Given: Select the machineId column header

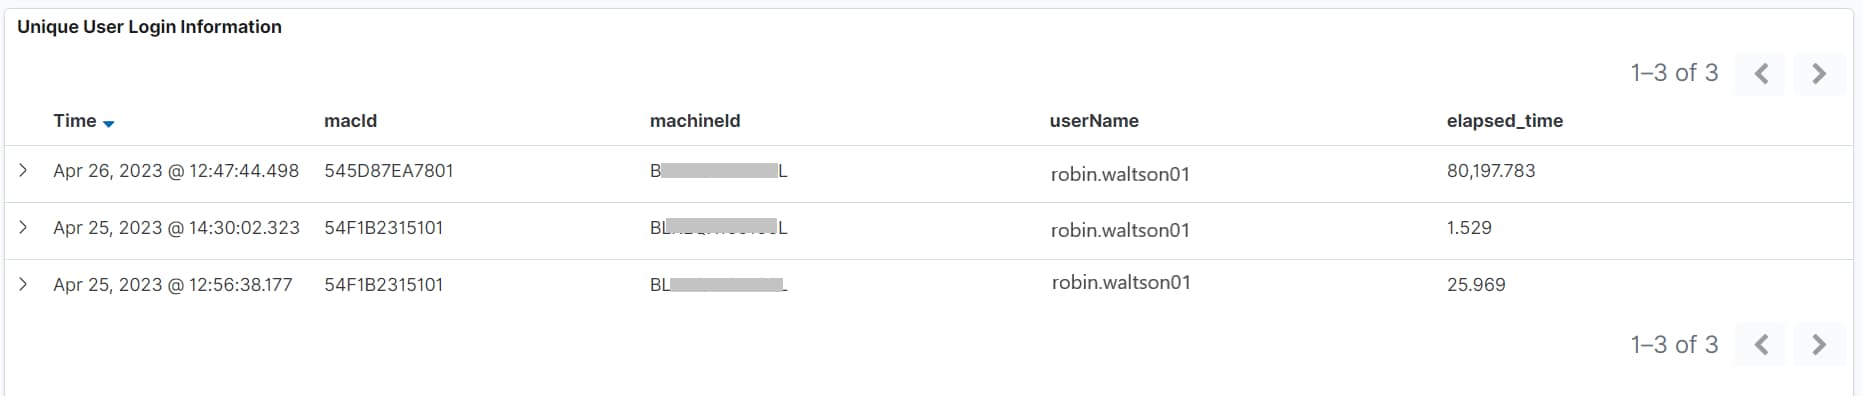Looking at the screenshot, I should tap(695, 121).
